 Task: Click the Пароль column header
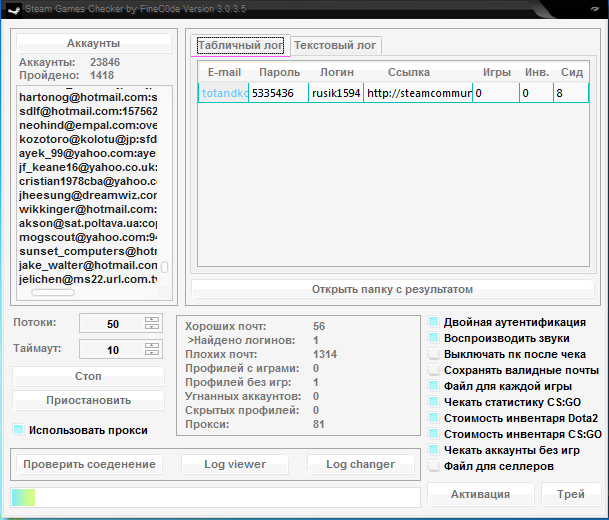pyautogui.click(x=279, y=72)
